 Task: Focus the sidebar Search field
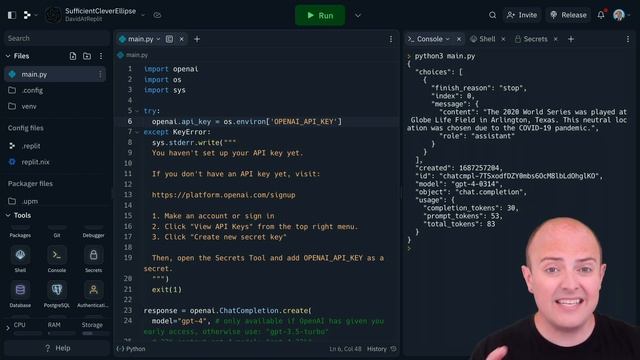(x=57, y=38)
